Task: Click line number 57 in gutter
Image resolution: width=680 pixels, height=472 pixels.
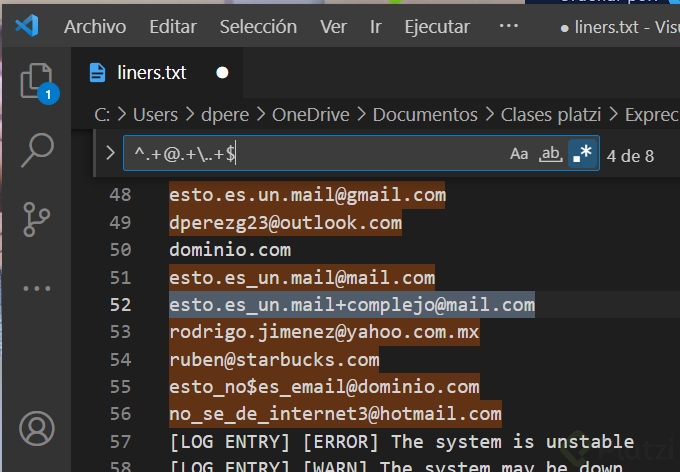Action: pos(120,442)
